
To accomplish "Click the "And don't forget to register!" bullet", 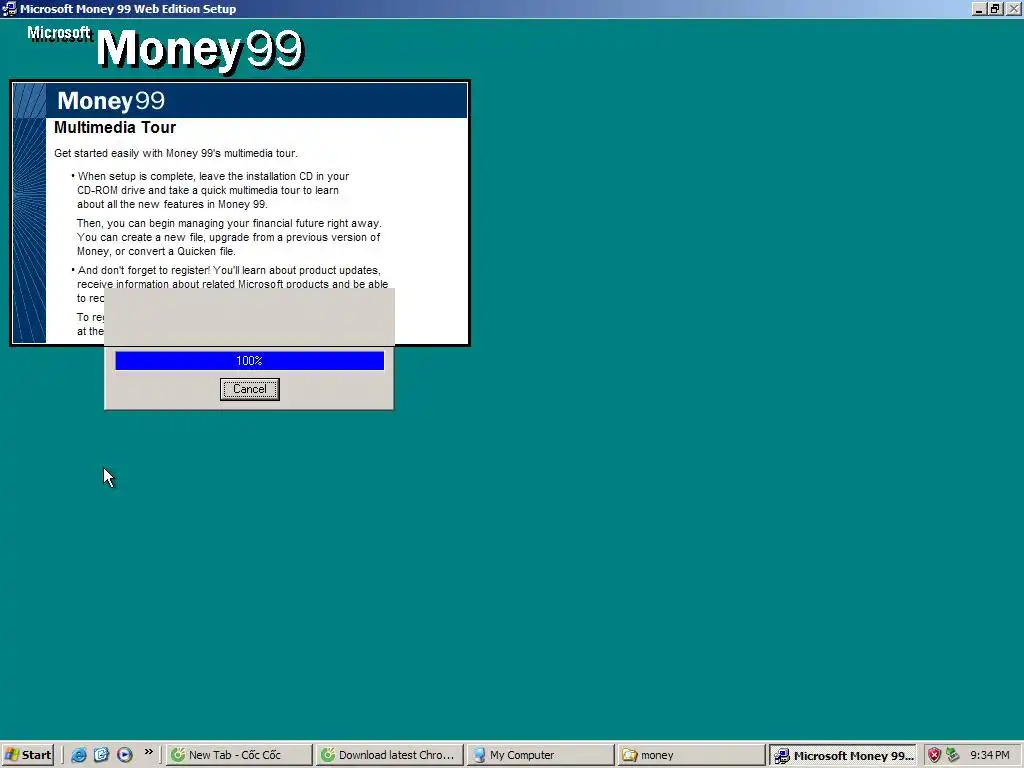I will click(x=229, y=270).
